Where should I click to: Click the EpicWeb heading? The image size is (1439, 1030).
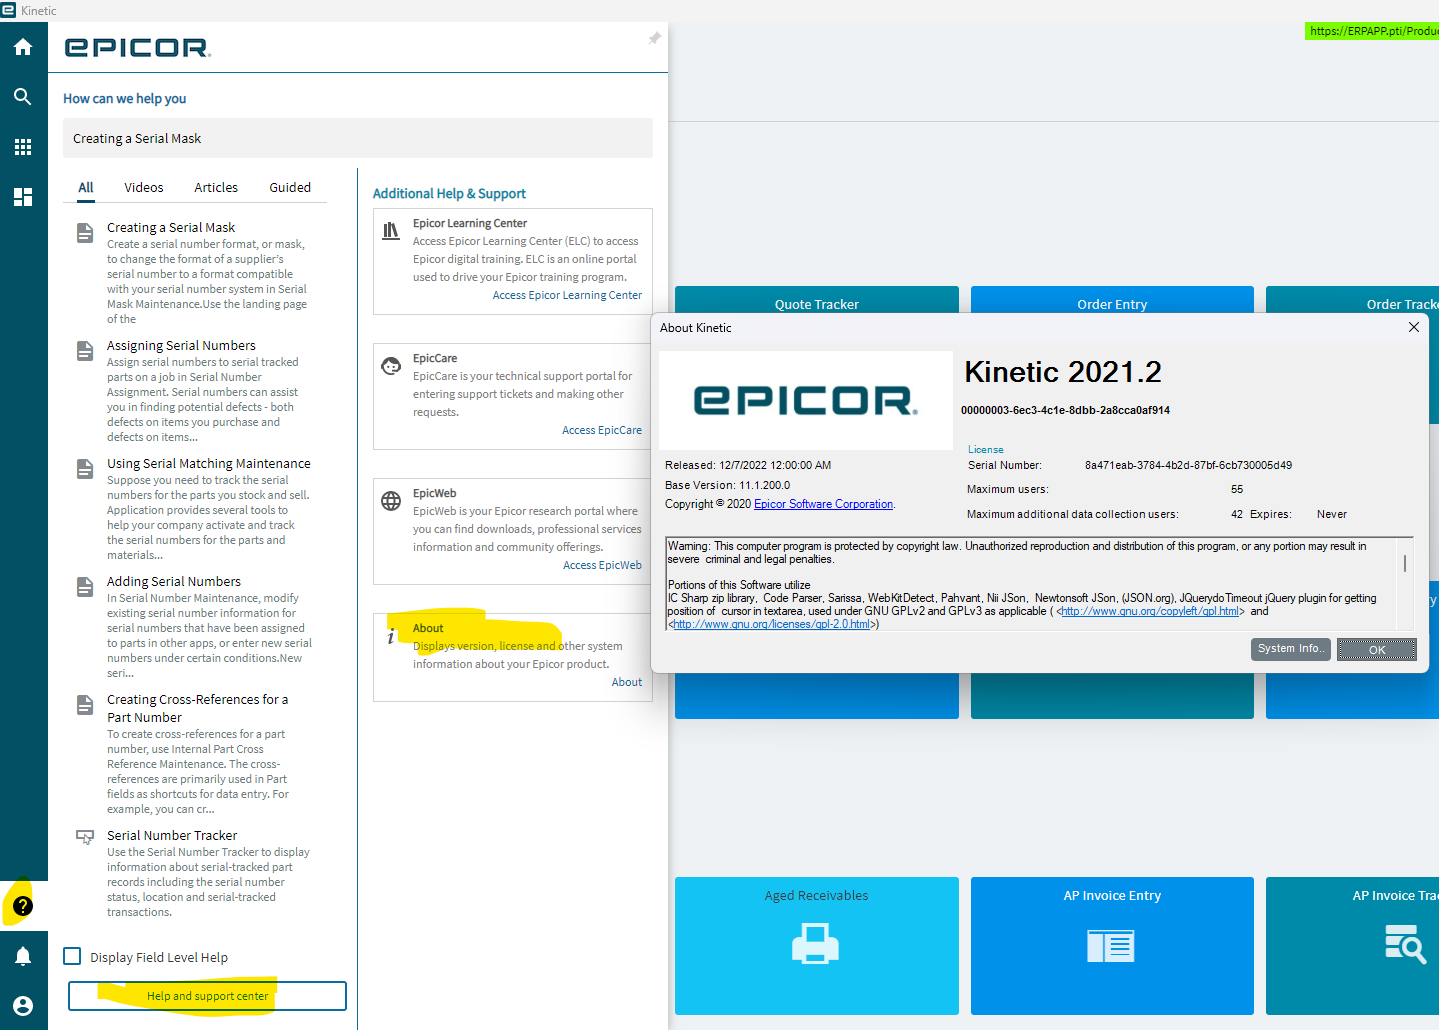coord(434,493)
